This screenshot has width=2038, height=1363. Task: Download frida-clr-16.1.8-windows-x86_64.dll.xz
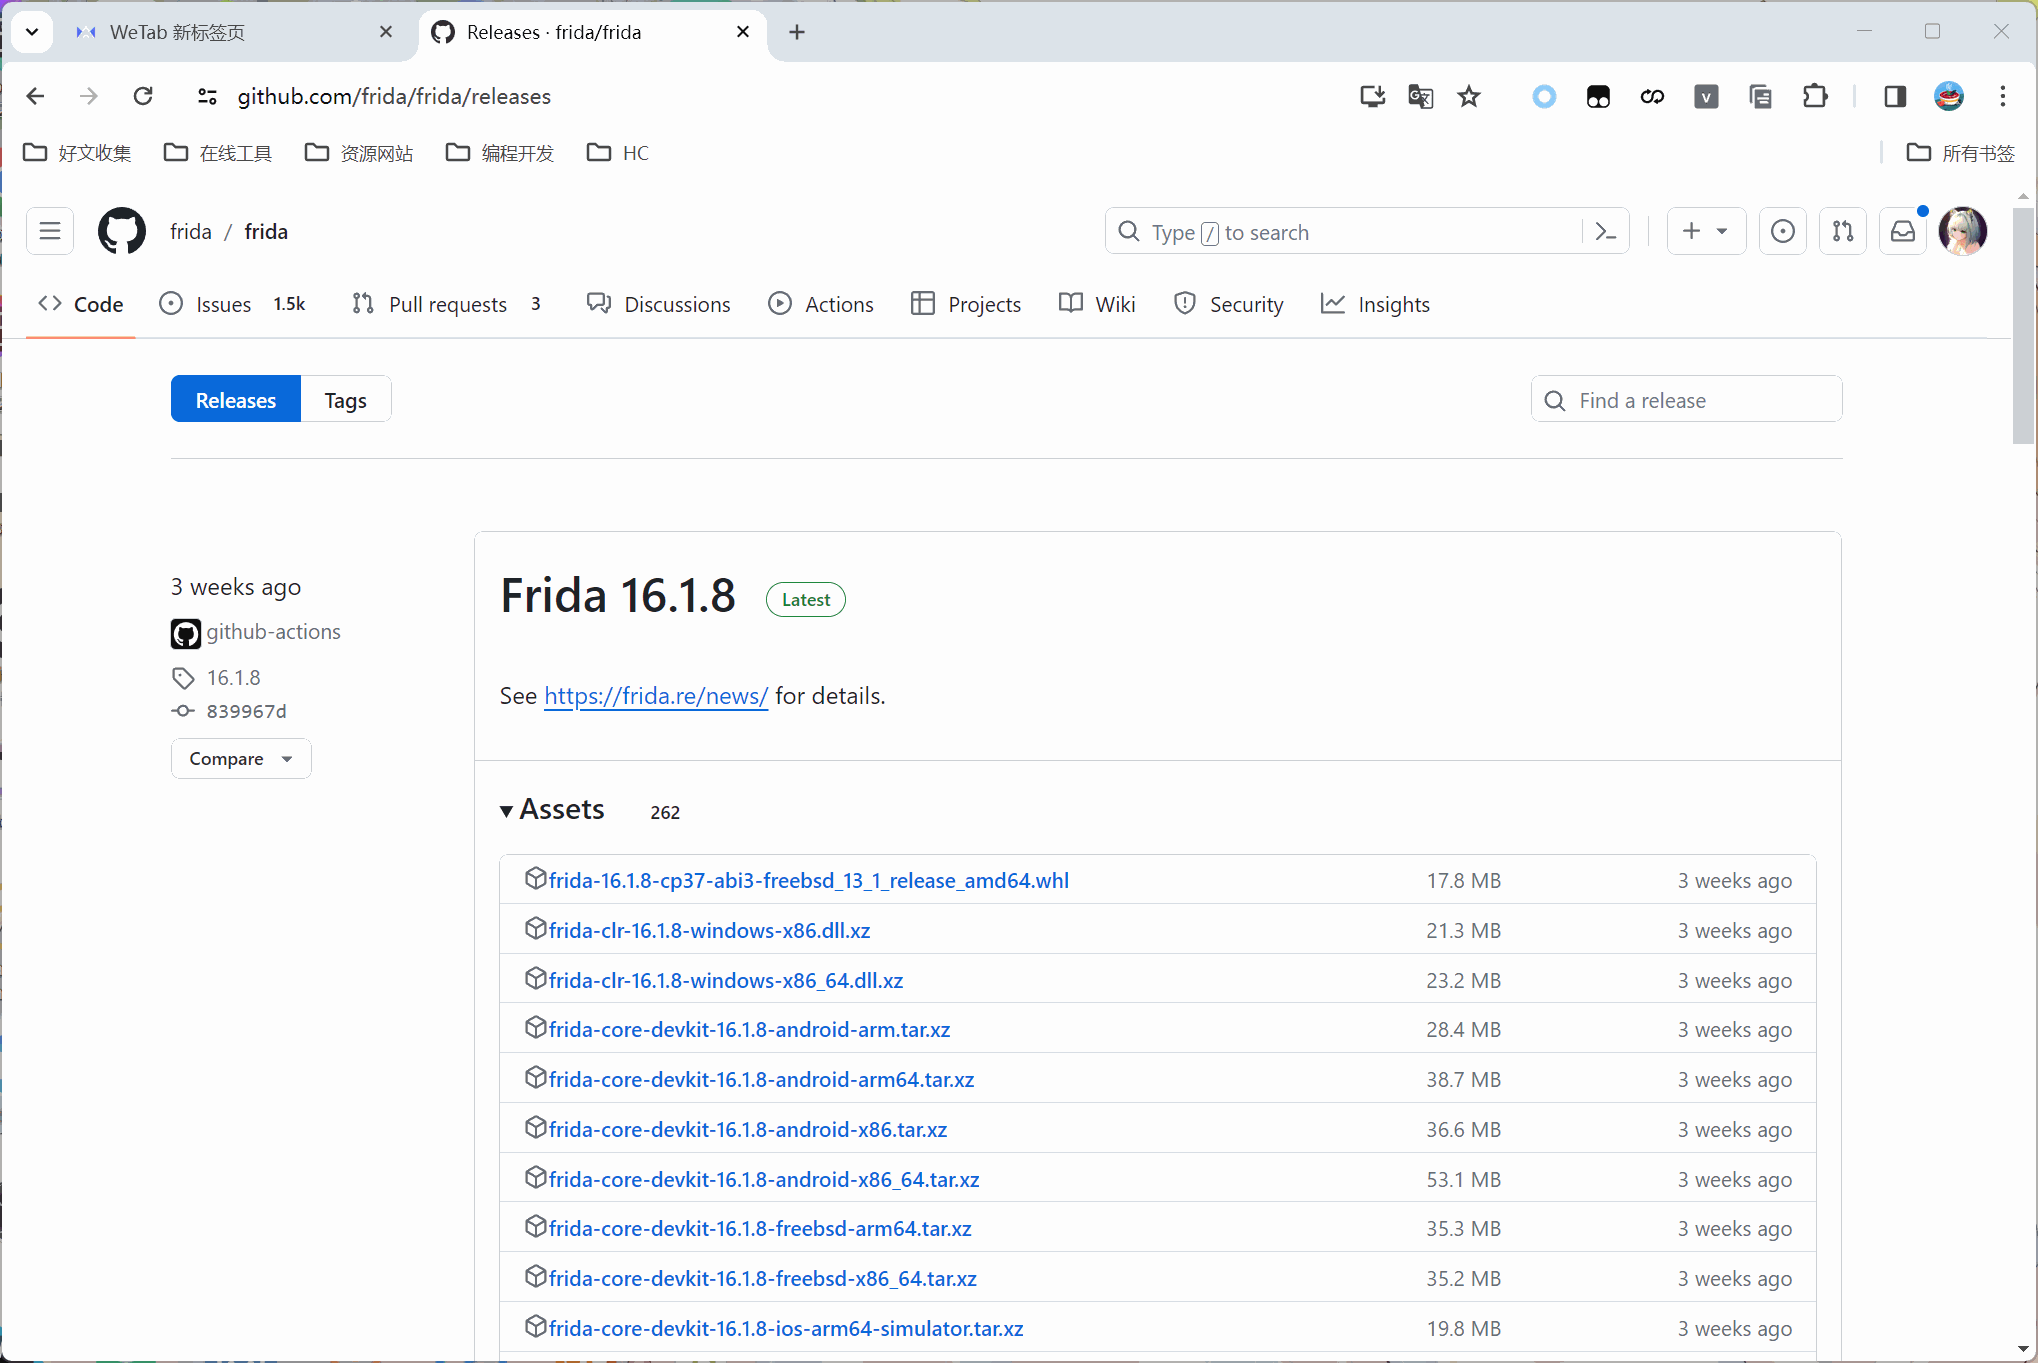(725, 980)
